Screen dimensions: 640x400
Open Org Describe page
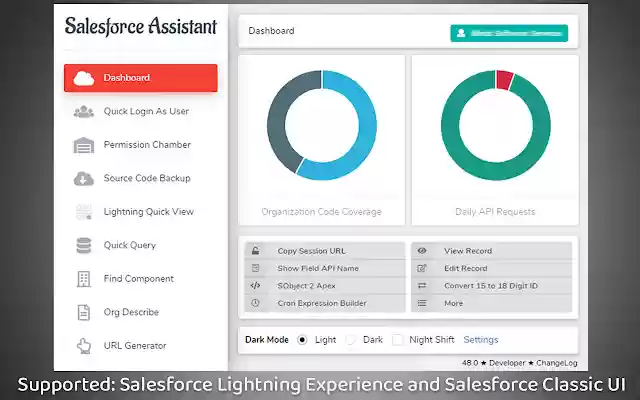pyautogui.click(x=141, y=312)
